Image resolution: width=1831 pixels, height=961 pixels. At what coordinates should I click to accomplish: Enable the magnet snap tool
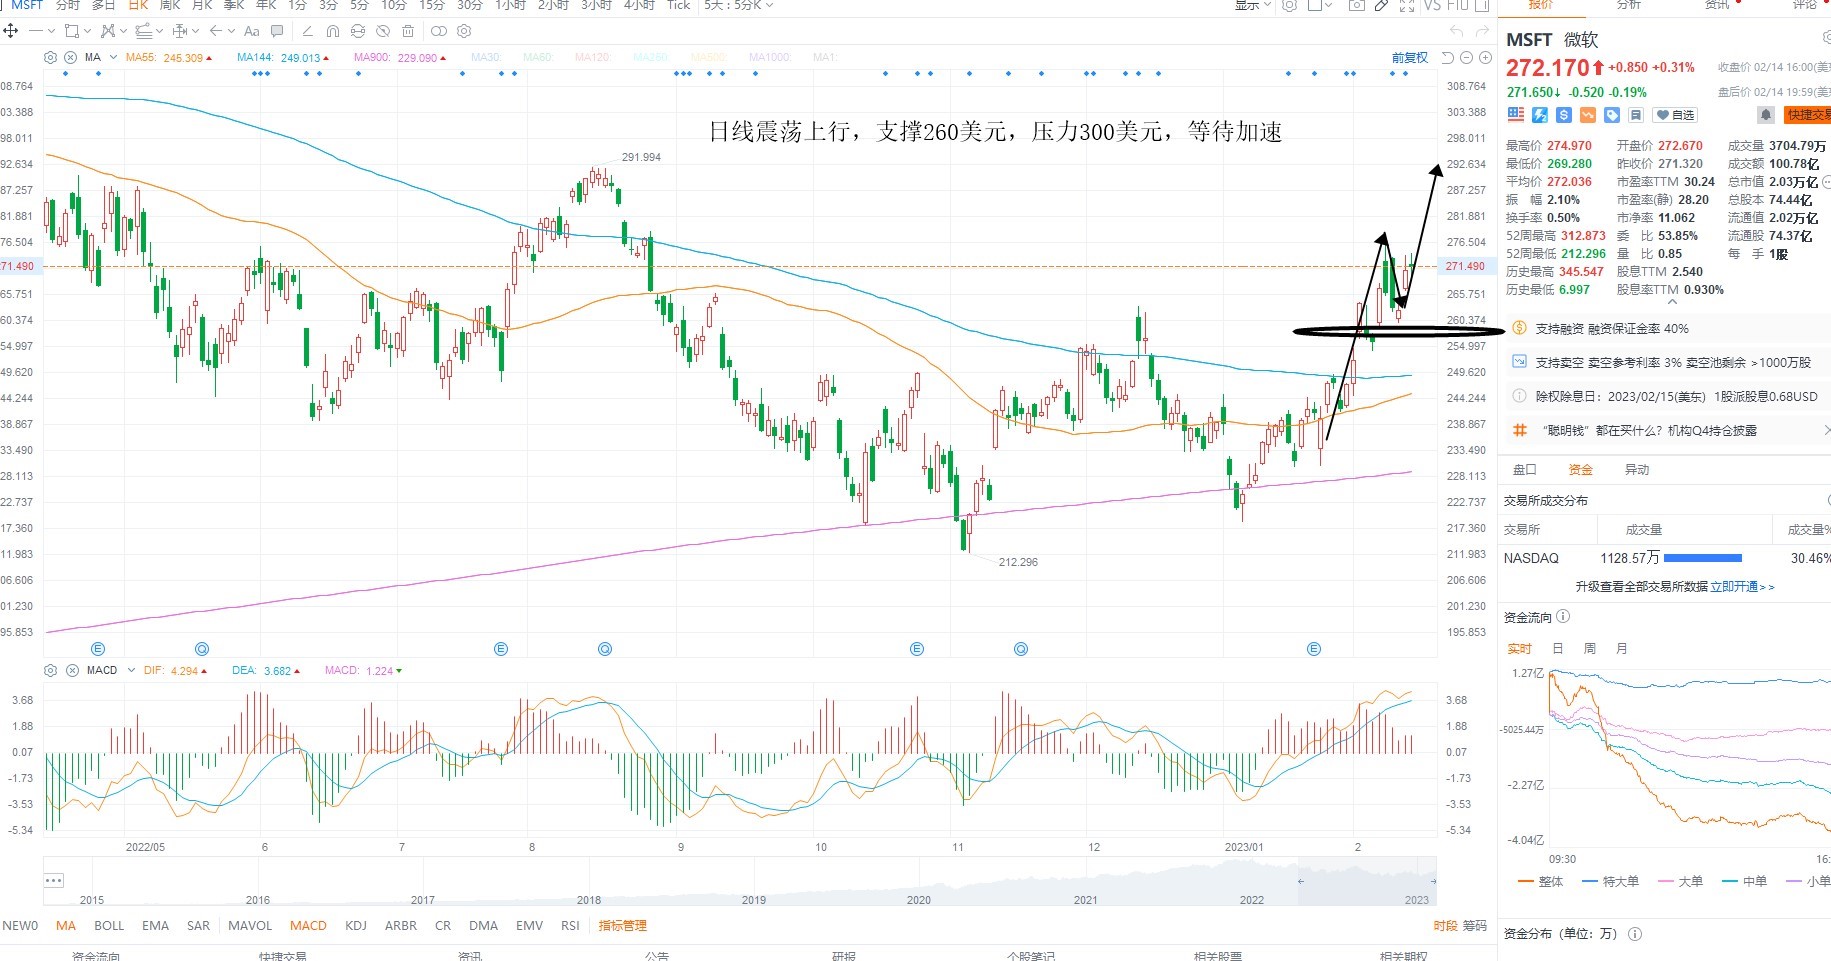point(333,31)
